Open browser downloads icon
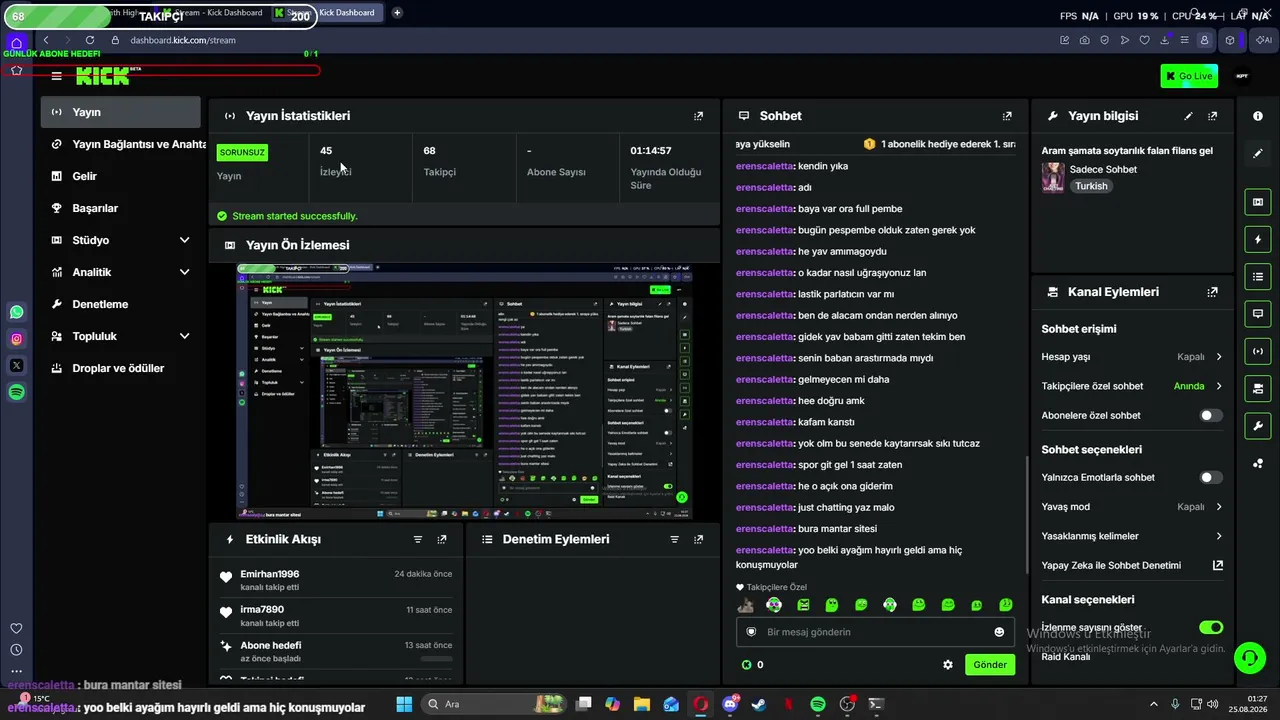The width and height of the screenshot is (1280, 720). pyautogui.click(x=1164, y=40)
